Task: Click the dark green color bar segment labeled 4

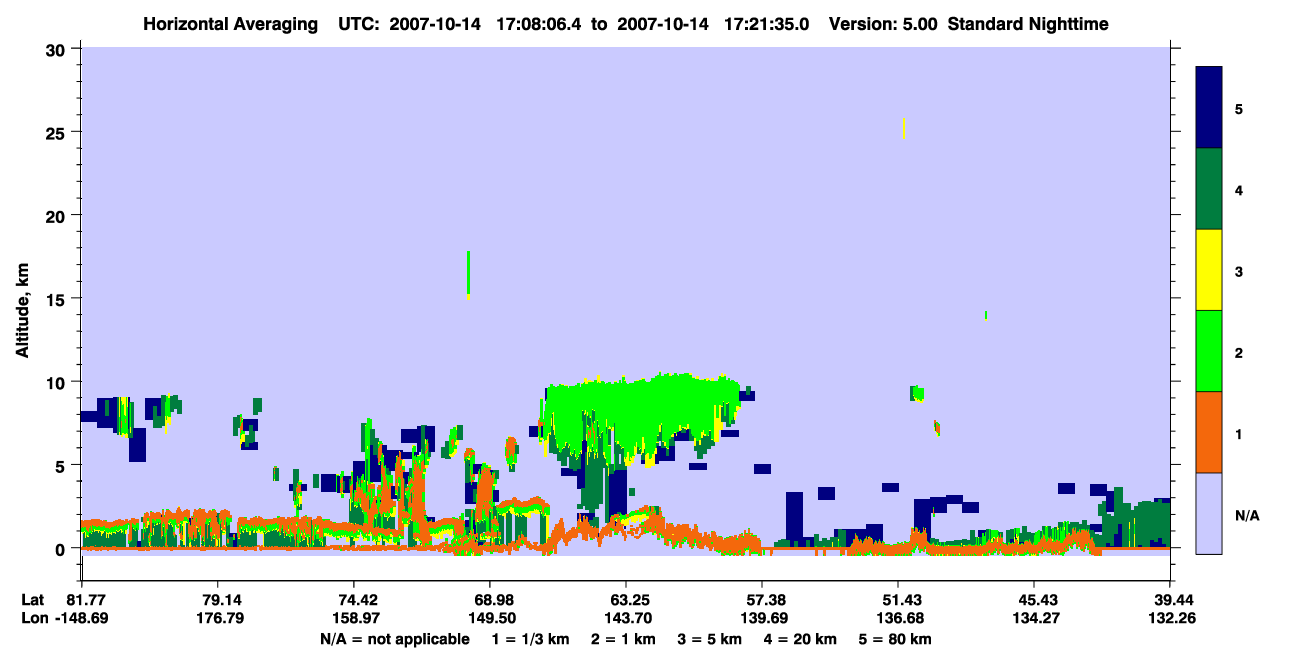Action: pyautogui.click(x=1210, y=189)
